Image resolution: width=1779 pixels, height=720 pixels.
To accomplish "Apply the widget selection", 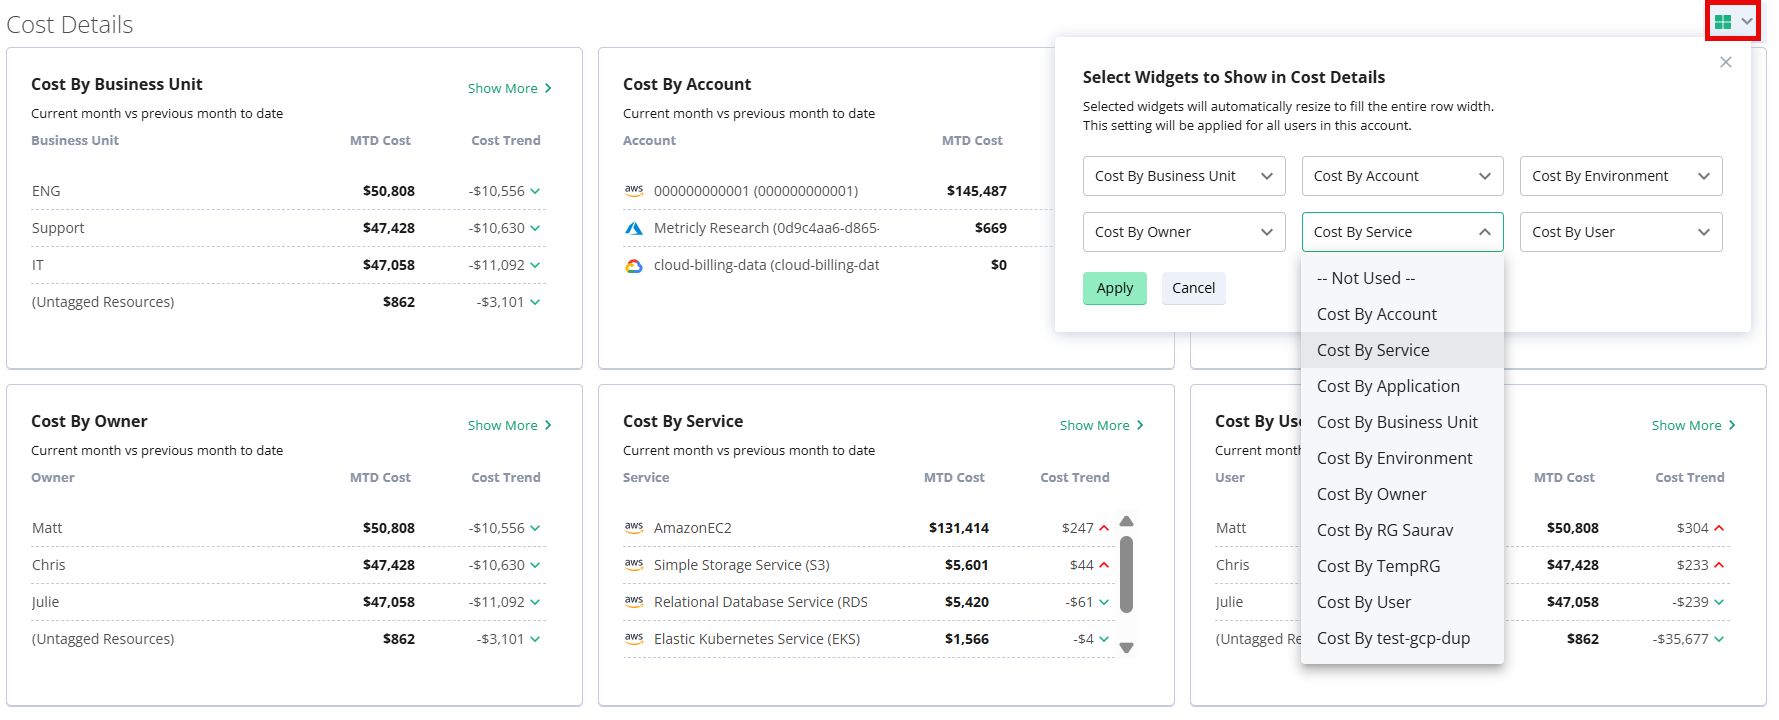I will click(x=1114, y=288).
